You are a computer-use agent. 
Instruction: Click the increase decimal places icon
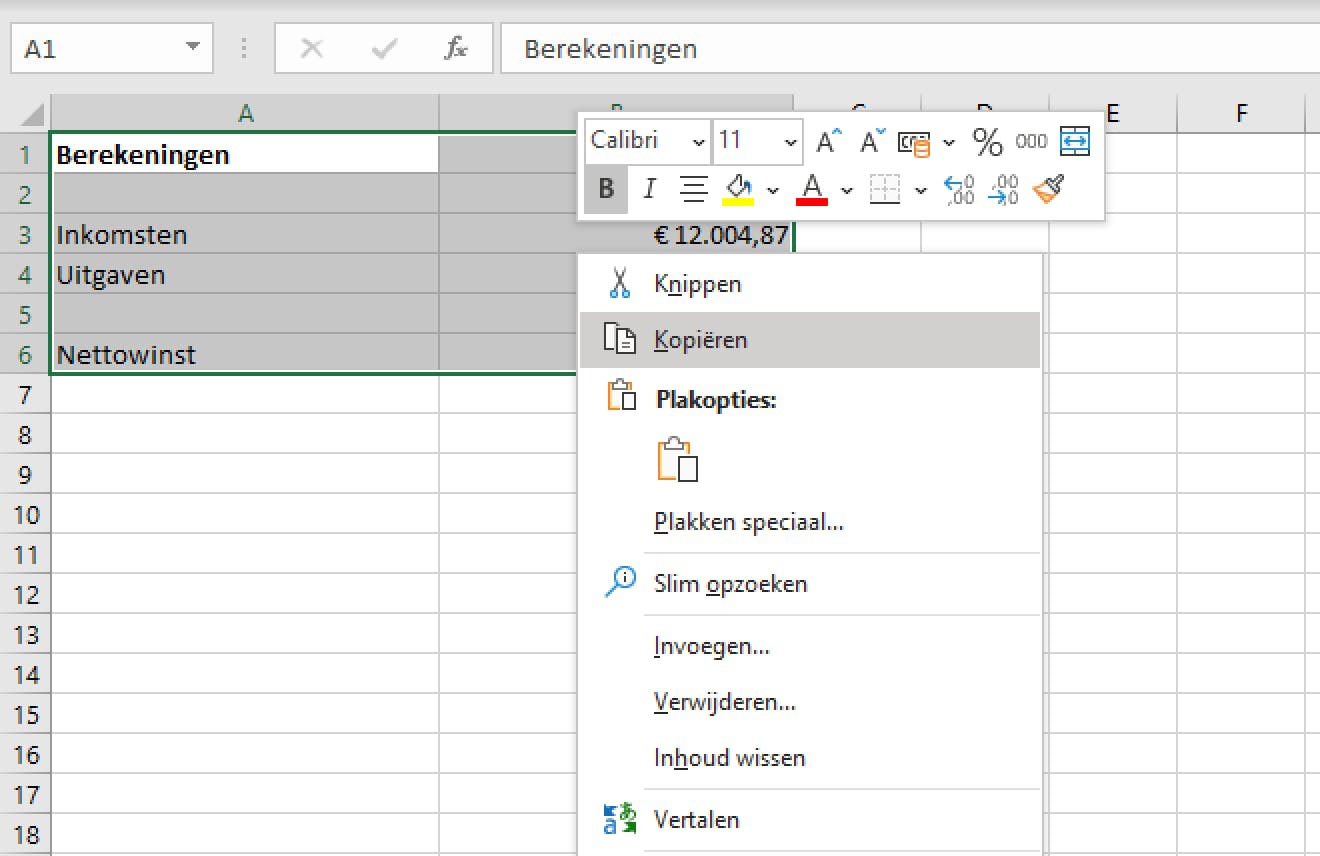click(x=959, y=188)
